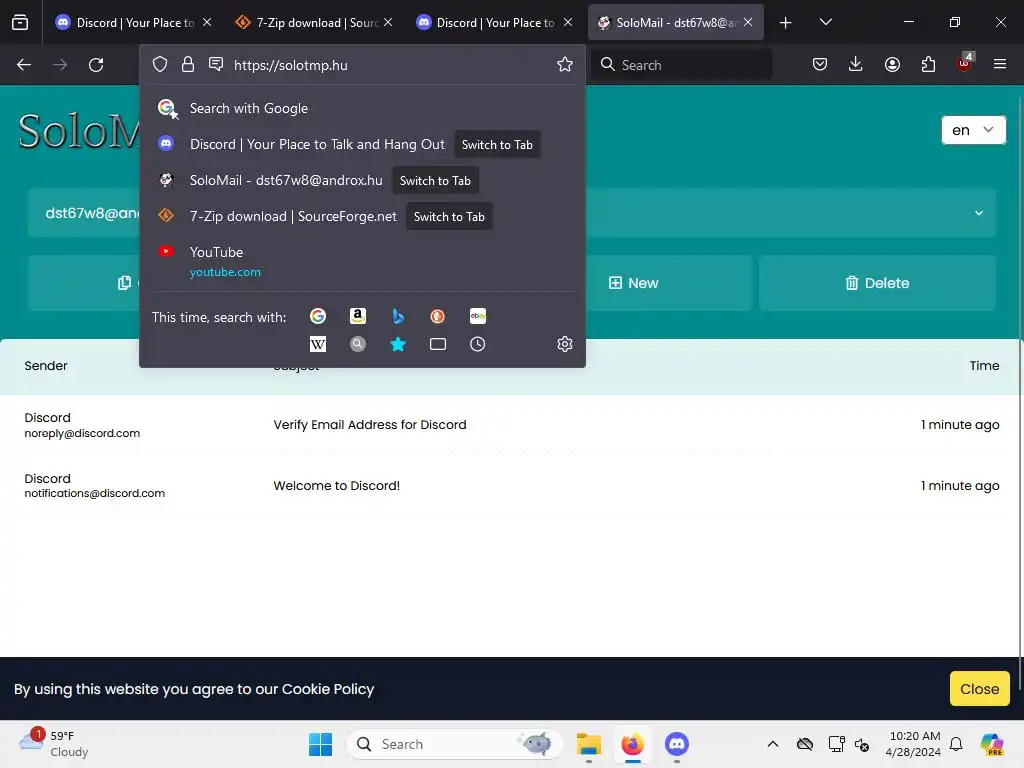The height and width of the screenshot is (768, 1024).
Task: Choose Search with Google suggestion
Action: click(x=362, y=108)
